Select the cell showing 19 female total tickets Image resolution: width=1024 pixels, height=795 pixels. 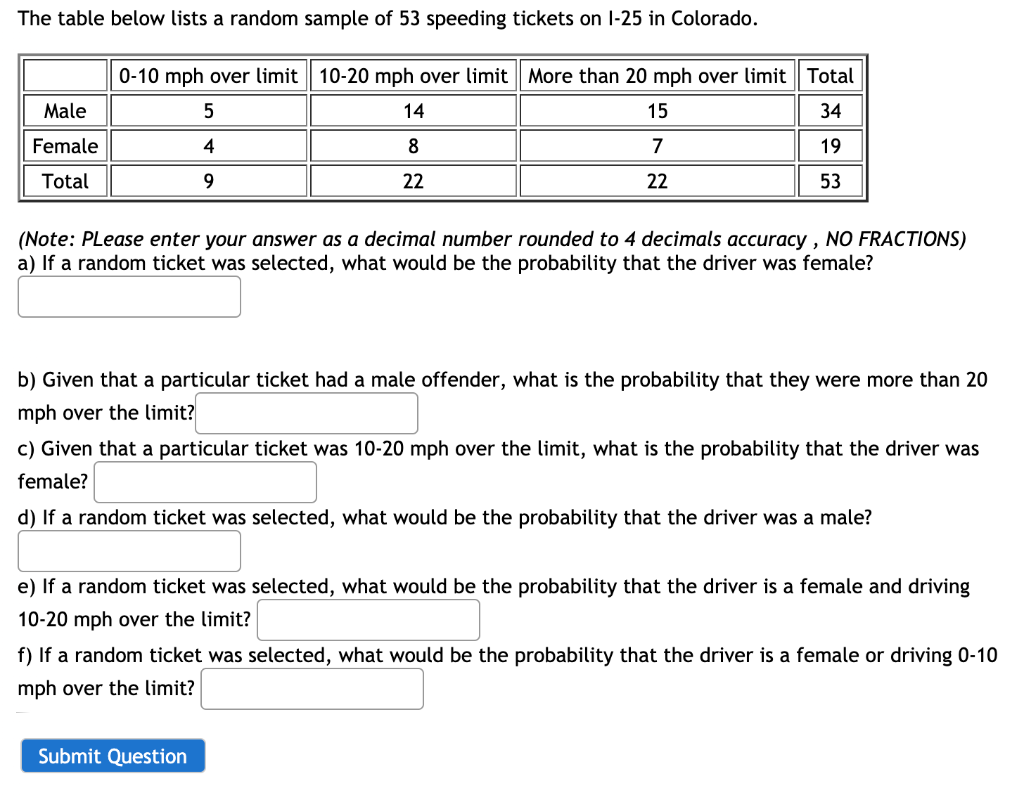[x=830, y=145]
